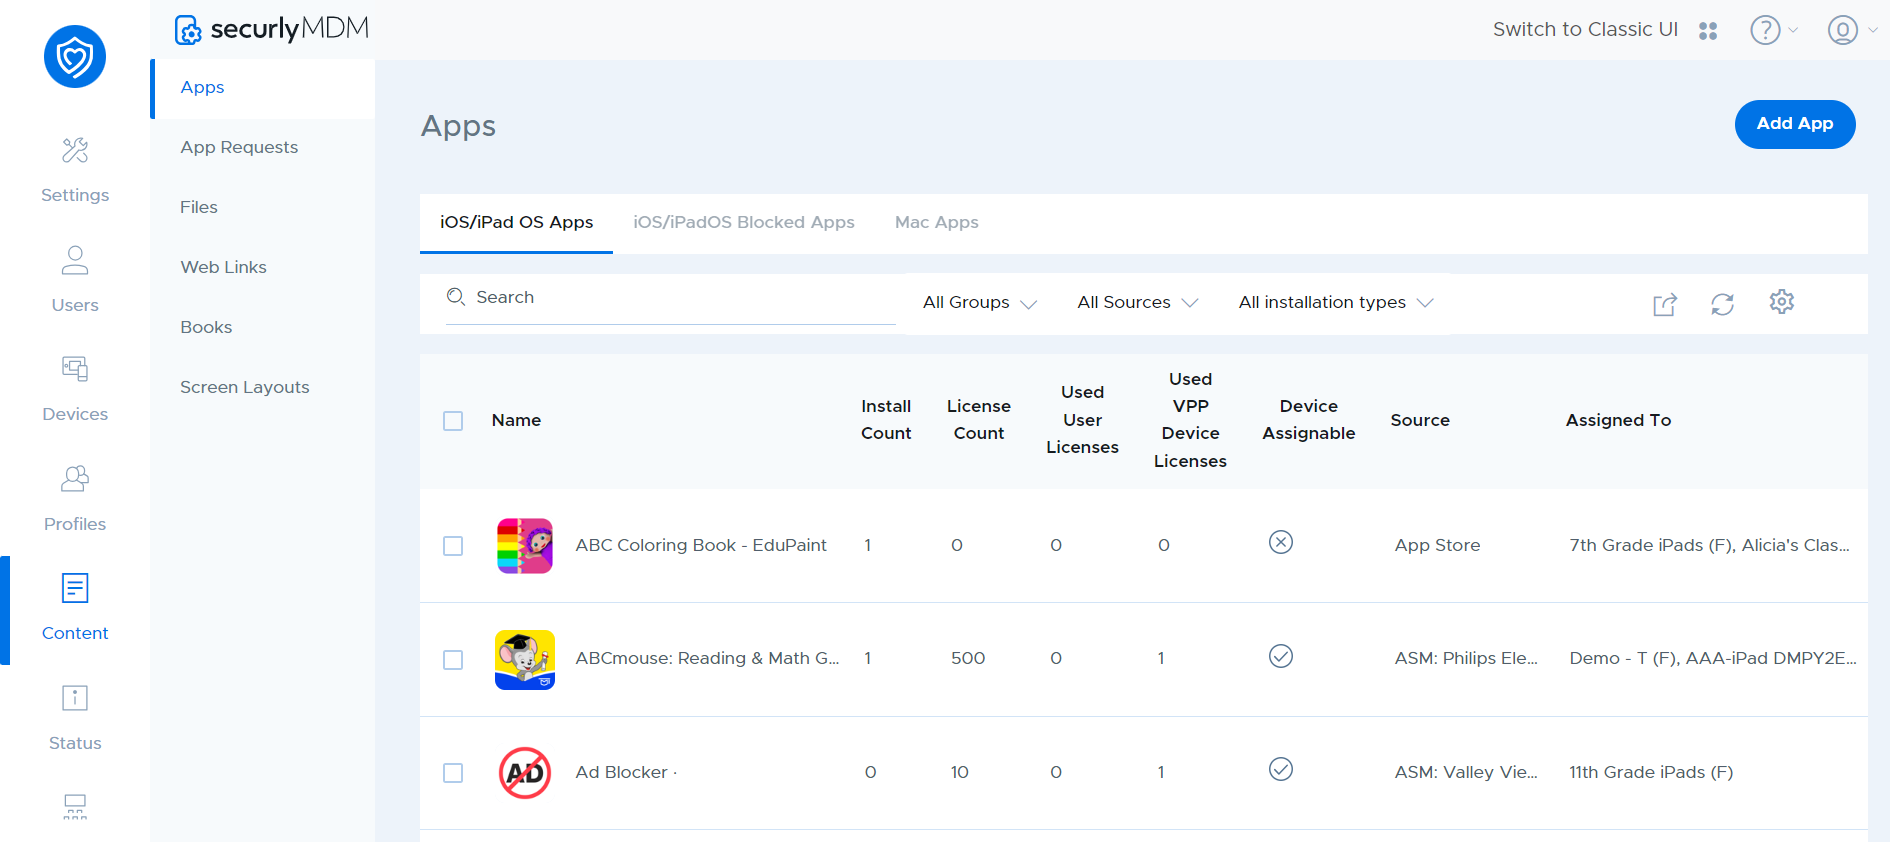
Task: Click the 7th Grade iPads (F) assignment cell
Action: click(x=1710, y=545)
